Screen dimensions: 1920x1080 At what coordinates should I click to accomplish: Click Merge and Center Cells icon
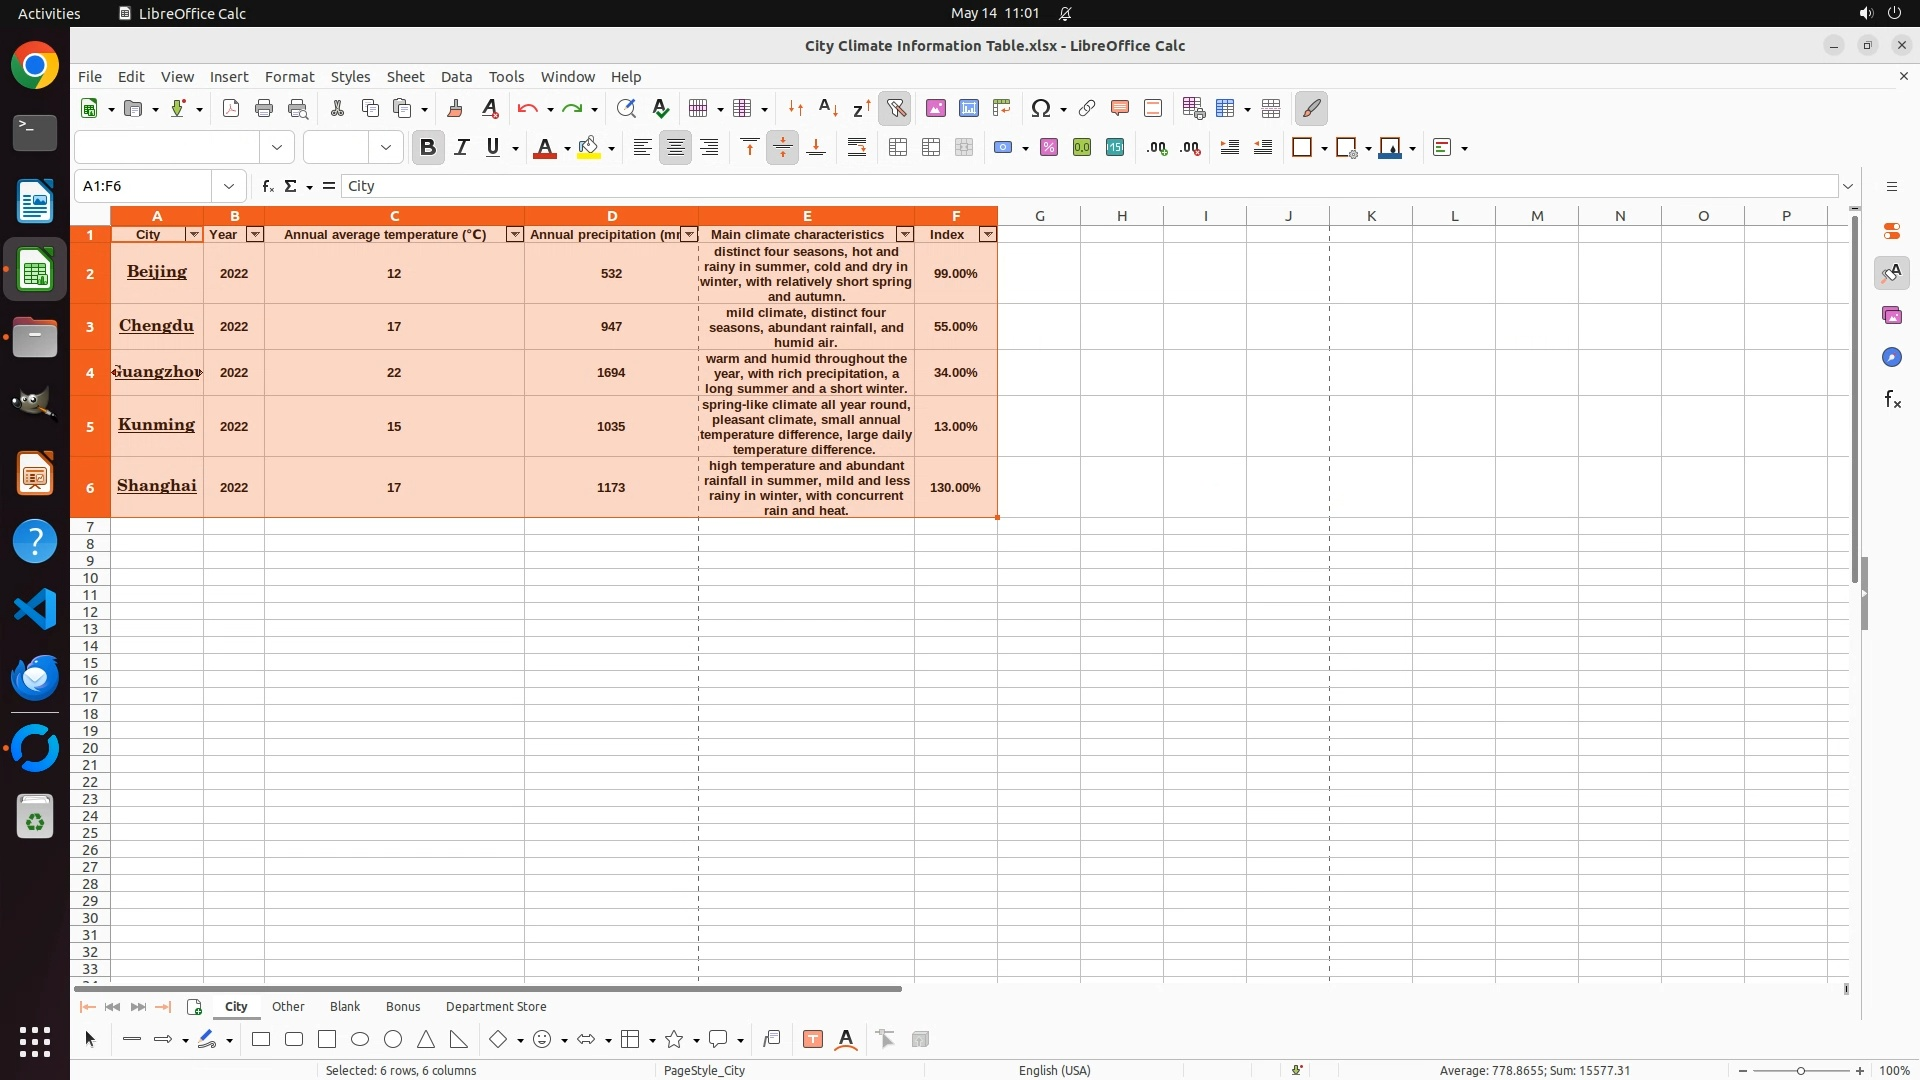coord(898,148)
